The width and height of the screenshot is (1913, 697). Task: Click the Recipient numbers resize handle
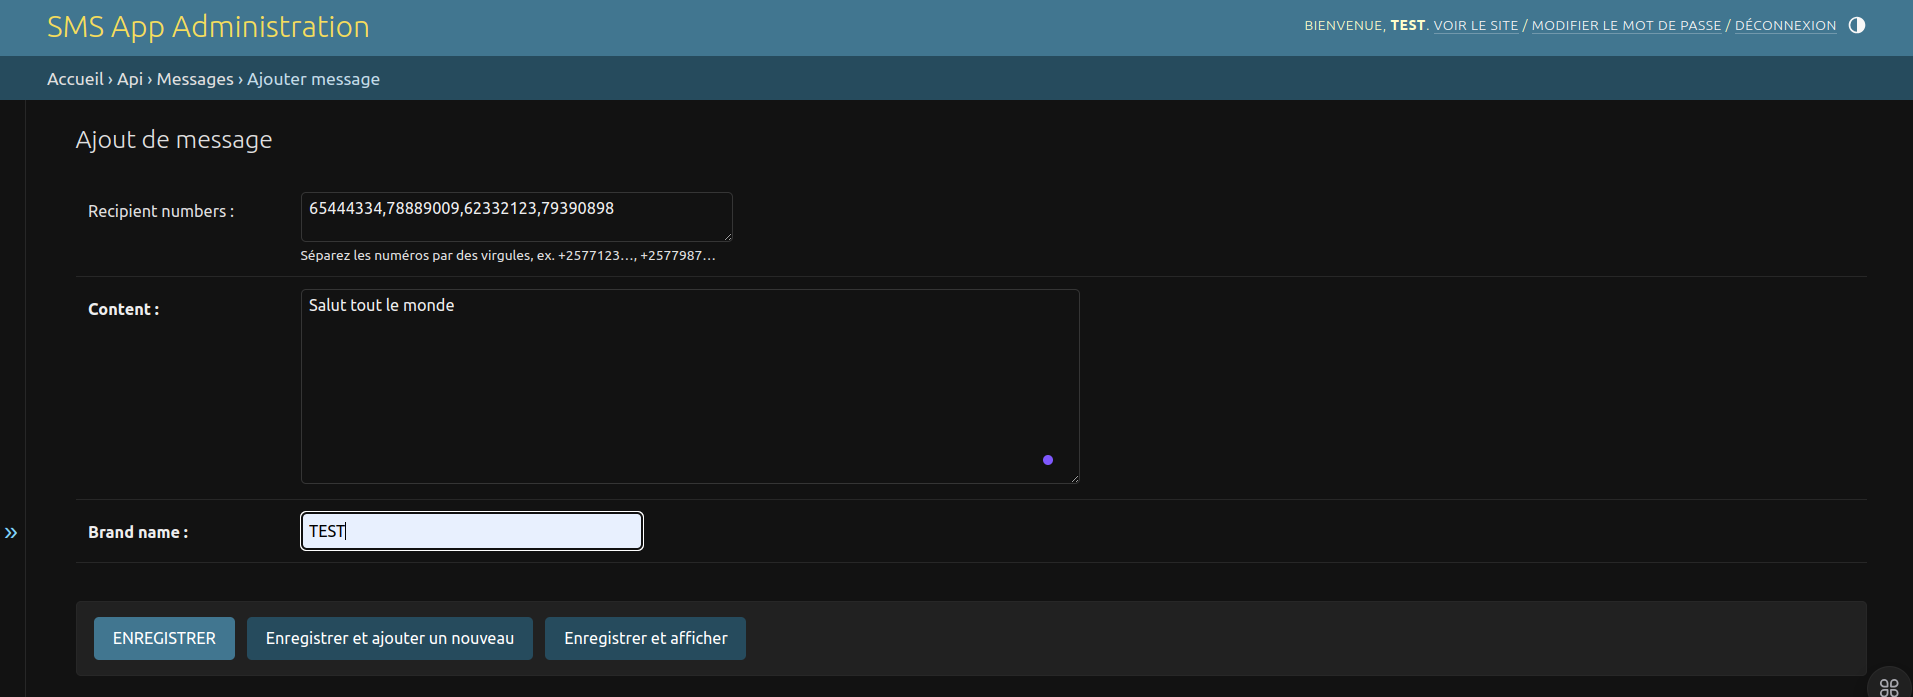point(728,236)
